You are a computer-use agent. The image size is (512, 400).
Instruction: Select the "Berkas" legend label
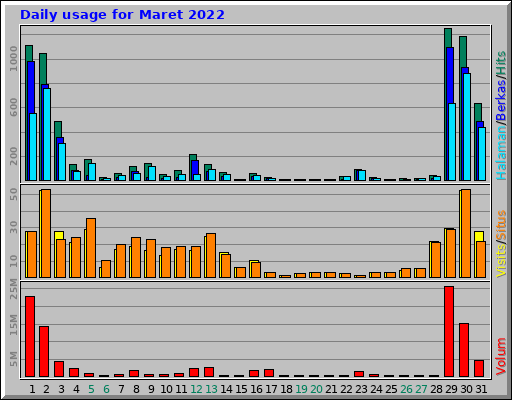501,100
